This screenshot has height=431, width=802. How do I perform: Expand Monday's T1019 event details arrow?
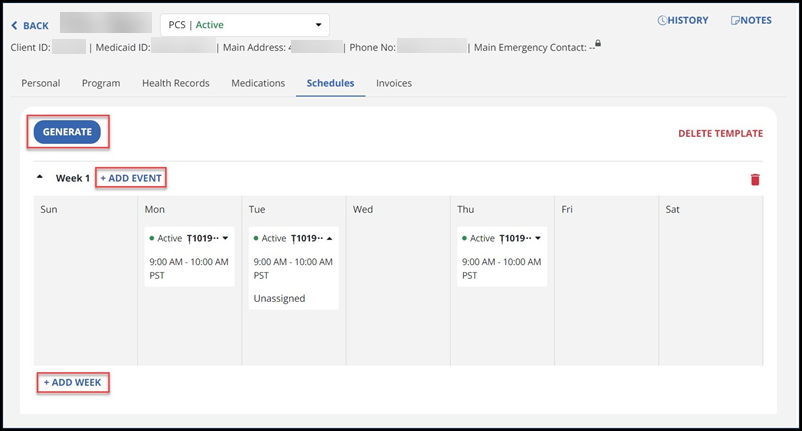pyautogui.click(x=225, y=238)
